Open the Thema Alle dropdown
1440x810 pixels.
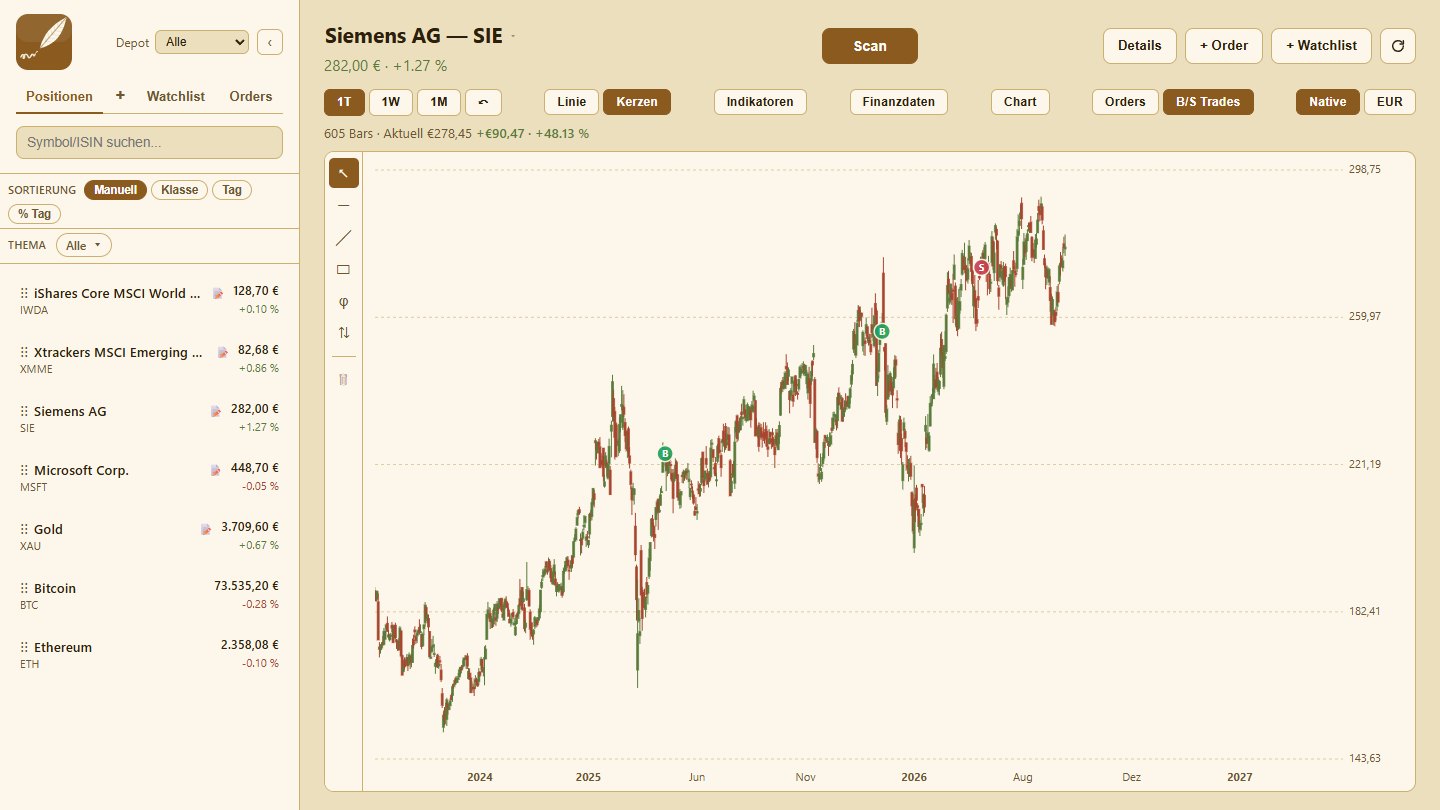pyautogui.click(x=84, y=245)
